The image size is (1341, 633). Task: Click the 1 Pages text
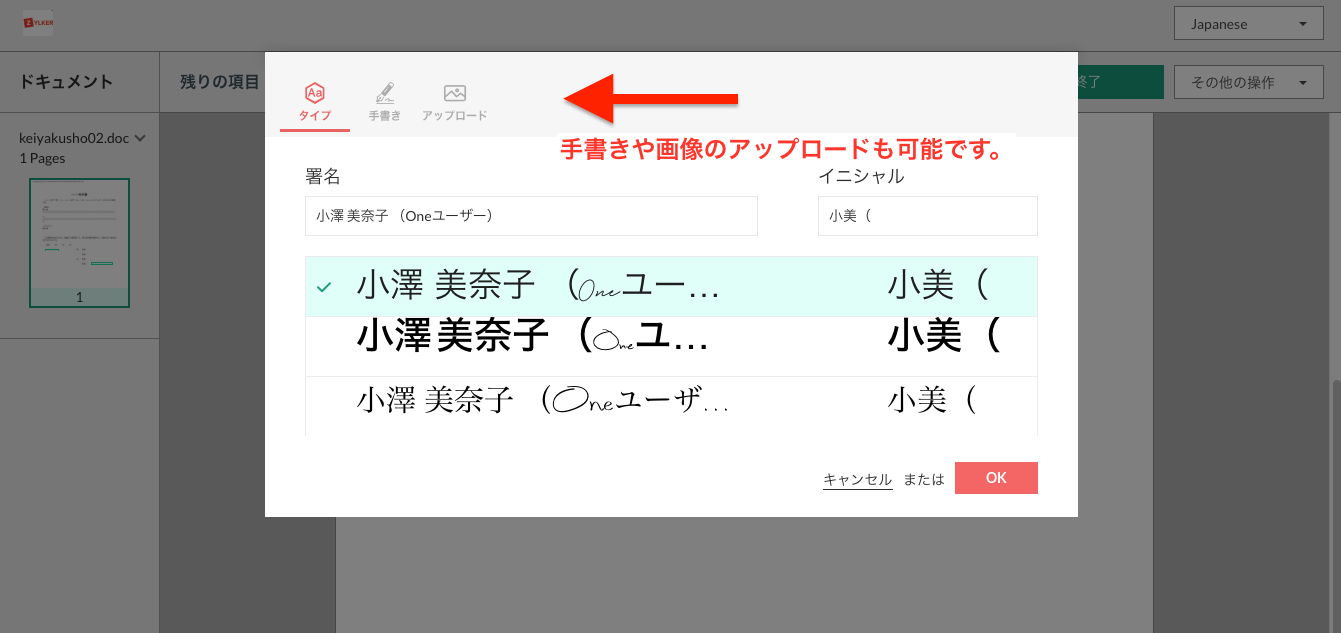tap(42, 158)
